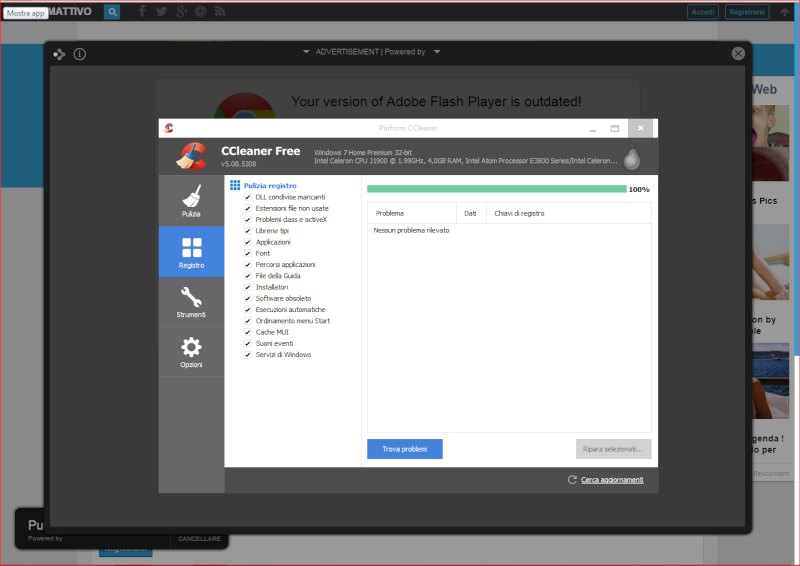Toggle Problemi class e activeX checkbox
Image resolution: width=800 pixels, height=566 pixels.
(x=247, y=219)
